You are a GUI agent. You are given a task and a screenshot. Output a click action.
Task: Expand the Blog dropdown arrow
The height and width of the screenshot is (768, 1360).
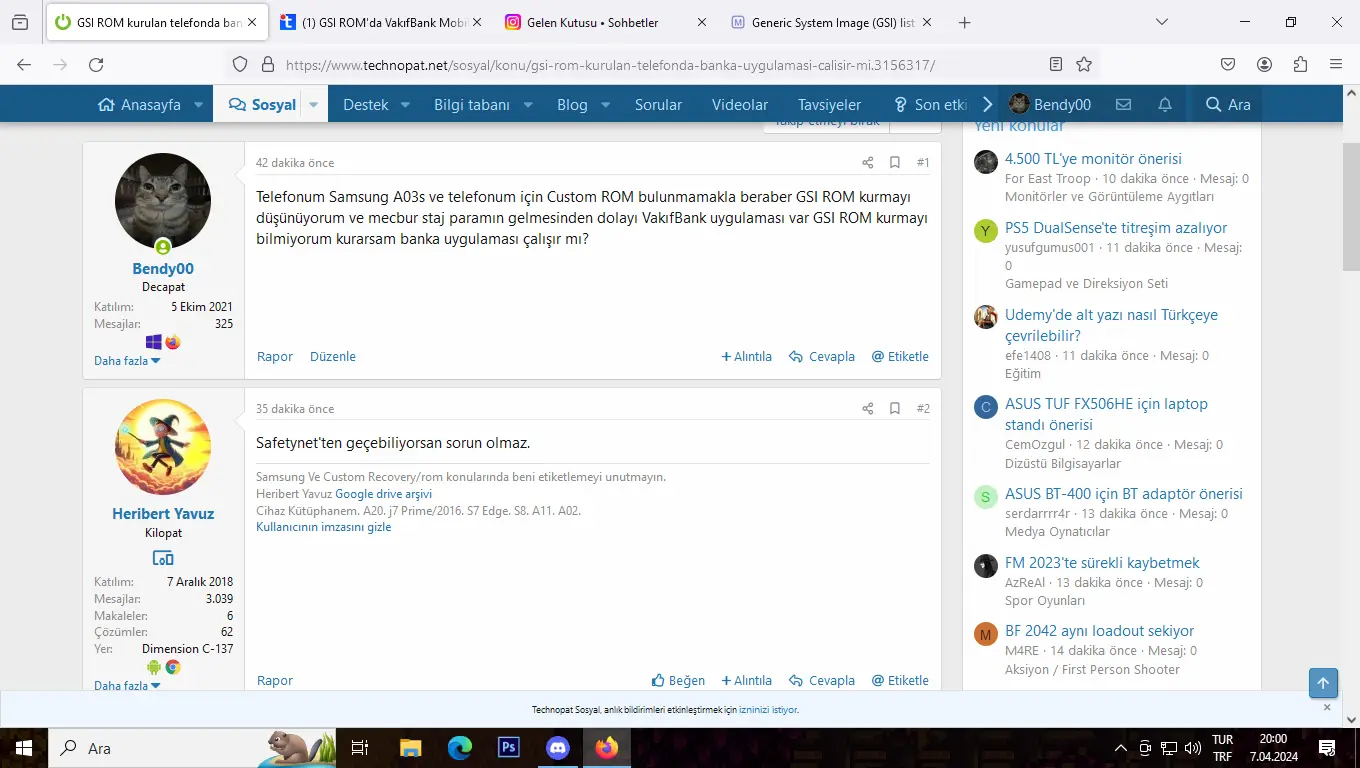(x=605, y=104)
